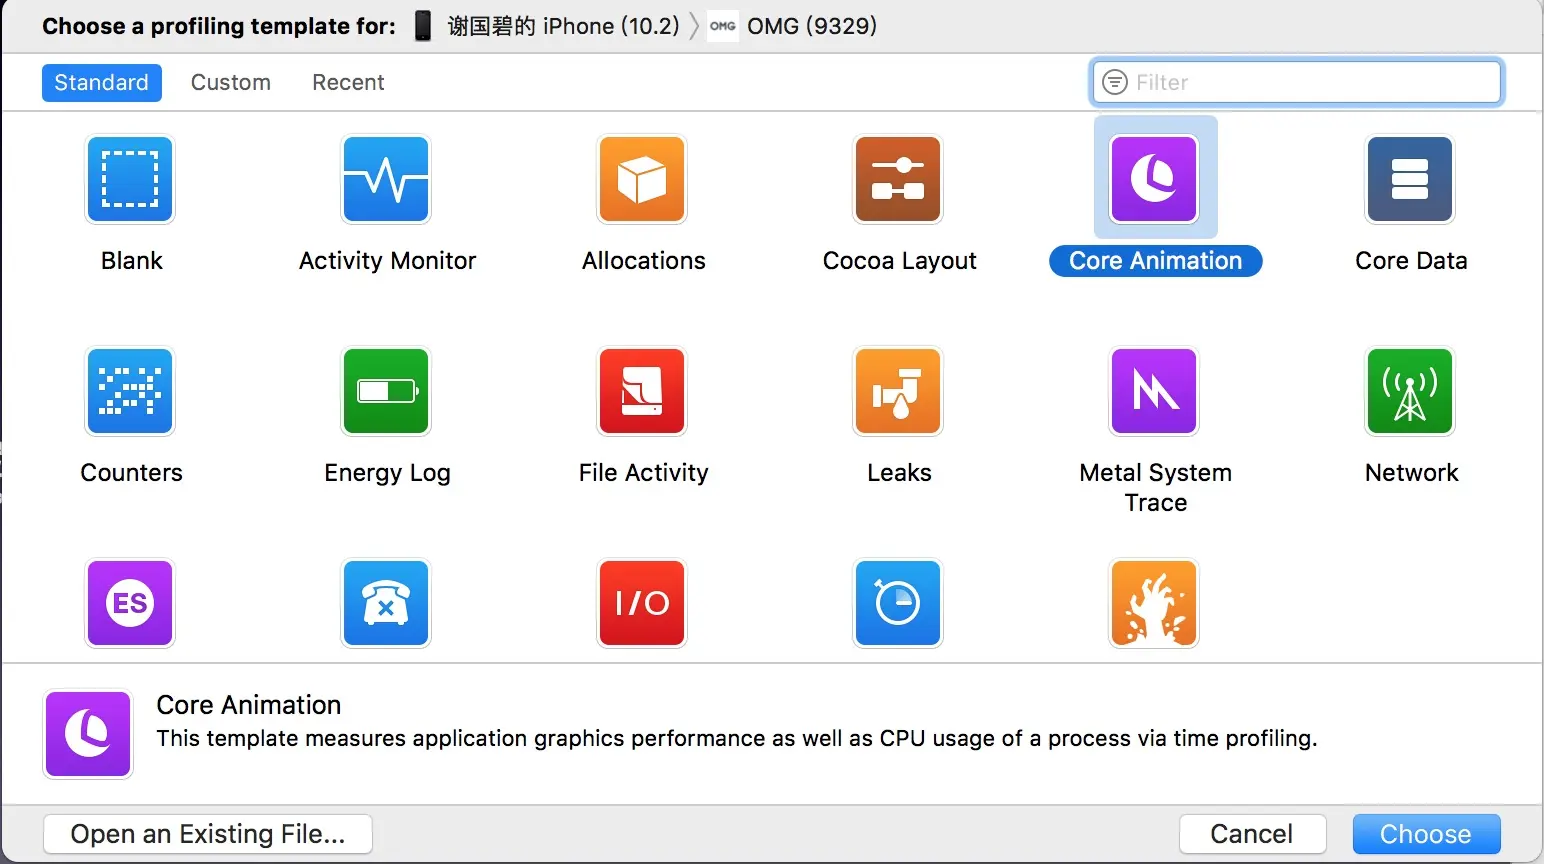Select the Core Data template icon
The image size is (1544, 864).
click(1410, 179)
